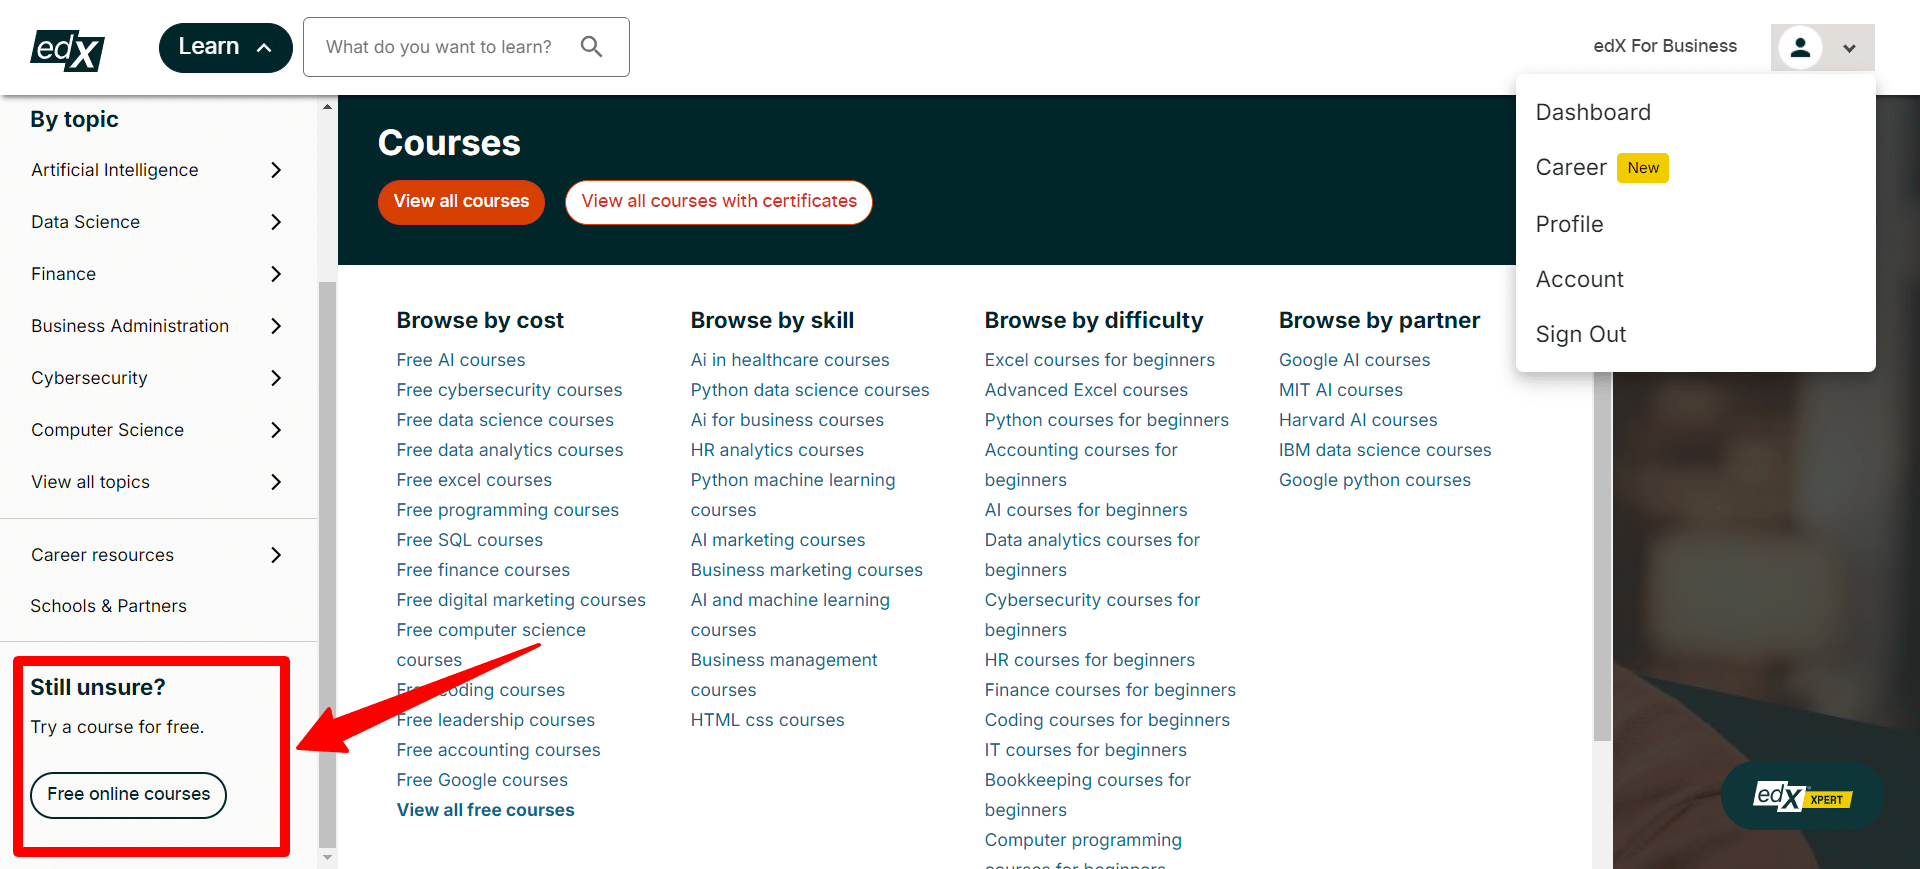Open the edX Xpert chat widget
The image size is (1920, 869).
(x=1802, y=796)
